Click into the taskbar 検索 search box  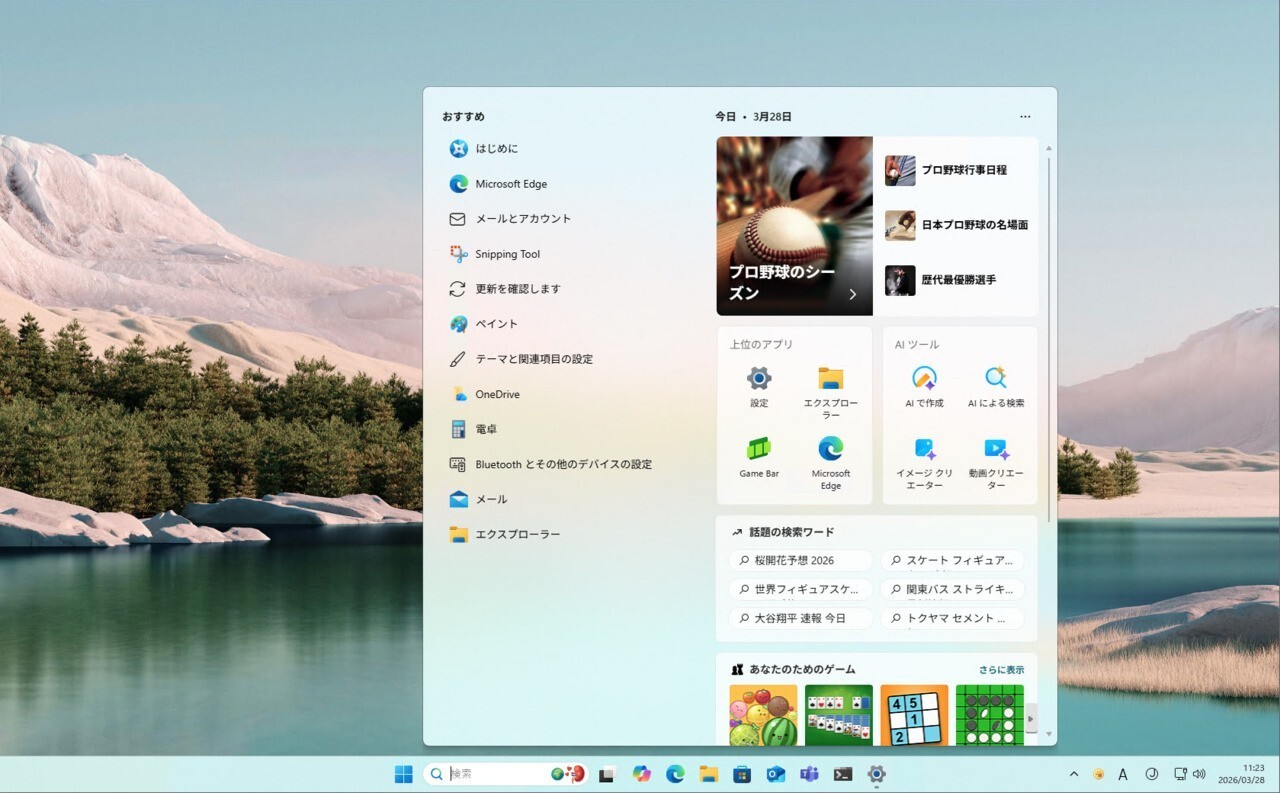[x=495, y=774]
